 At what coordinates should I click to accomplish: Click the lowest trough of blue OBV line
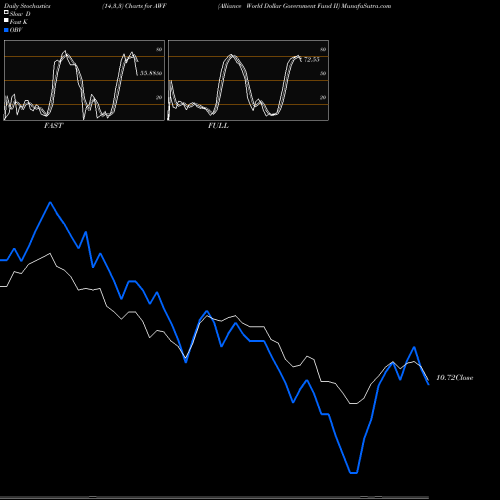354,473
